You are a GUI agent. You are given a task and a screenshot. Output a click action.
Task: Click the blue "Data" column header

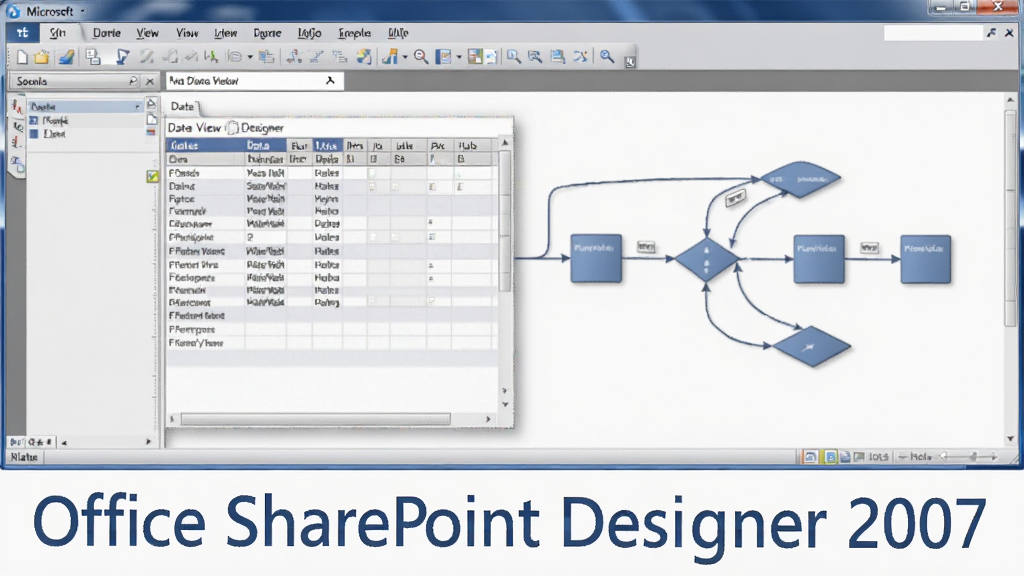pyautogui.click(x=265, y=145)
